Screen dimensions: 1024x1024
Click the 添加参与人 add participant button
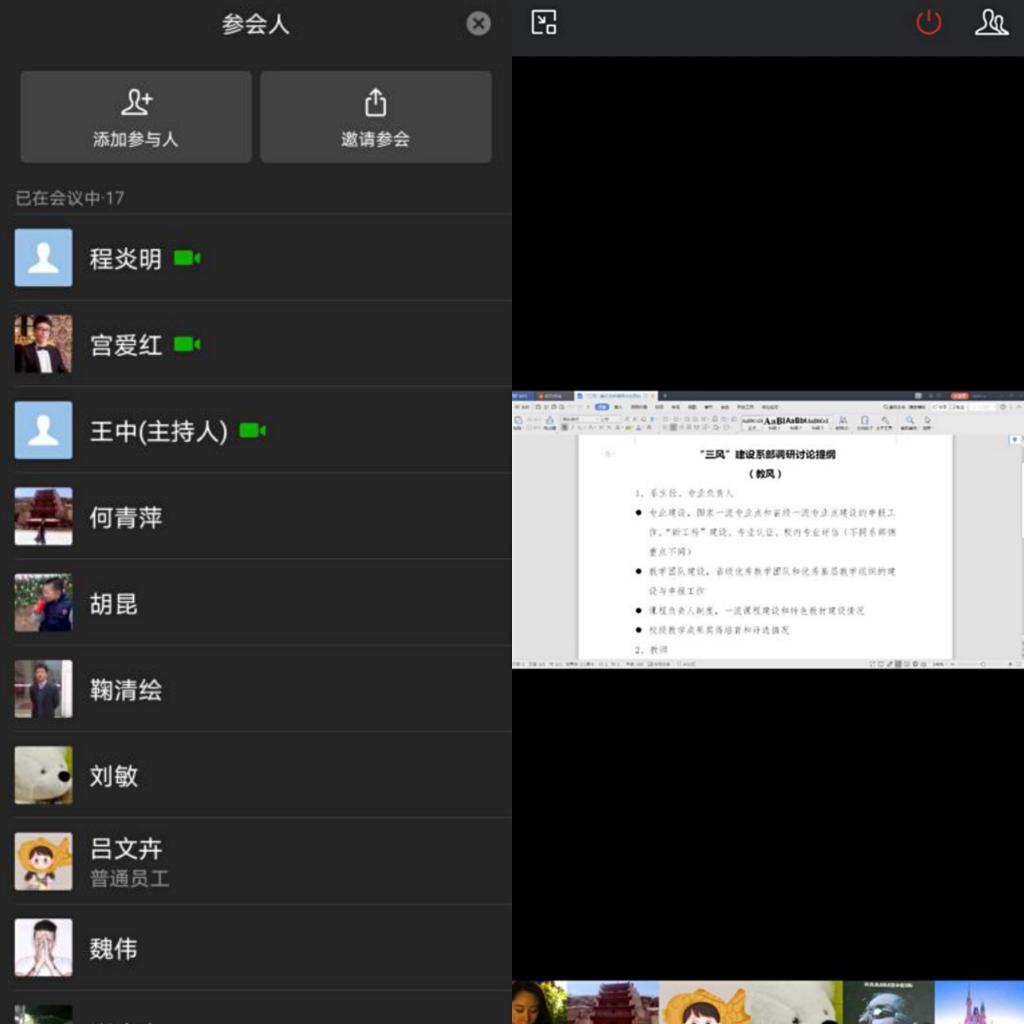point(136,117)
